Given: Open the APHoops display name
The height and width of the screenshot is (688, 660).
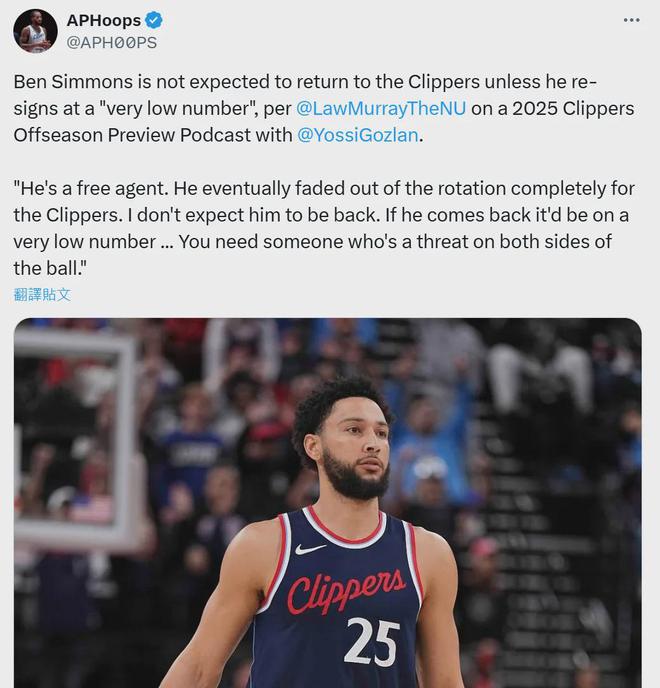Looking at the screenshot, I should click(x=104, y=21).
